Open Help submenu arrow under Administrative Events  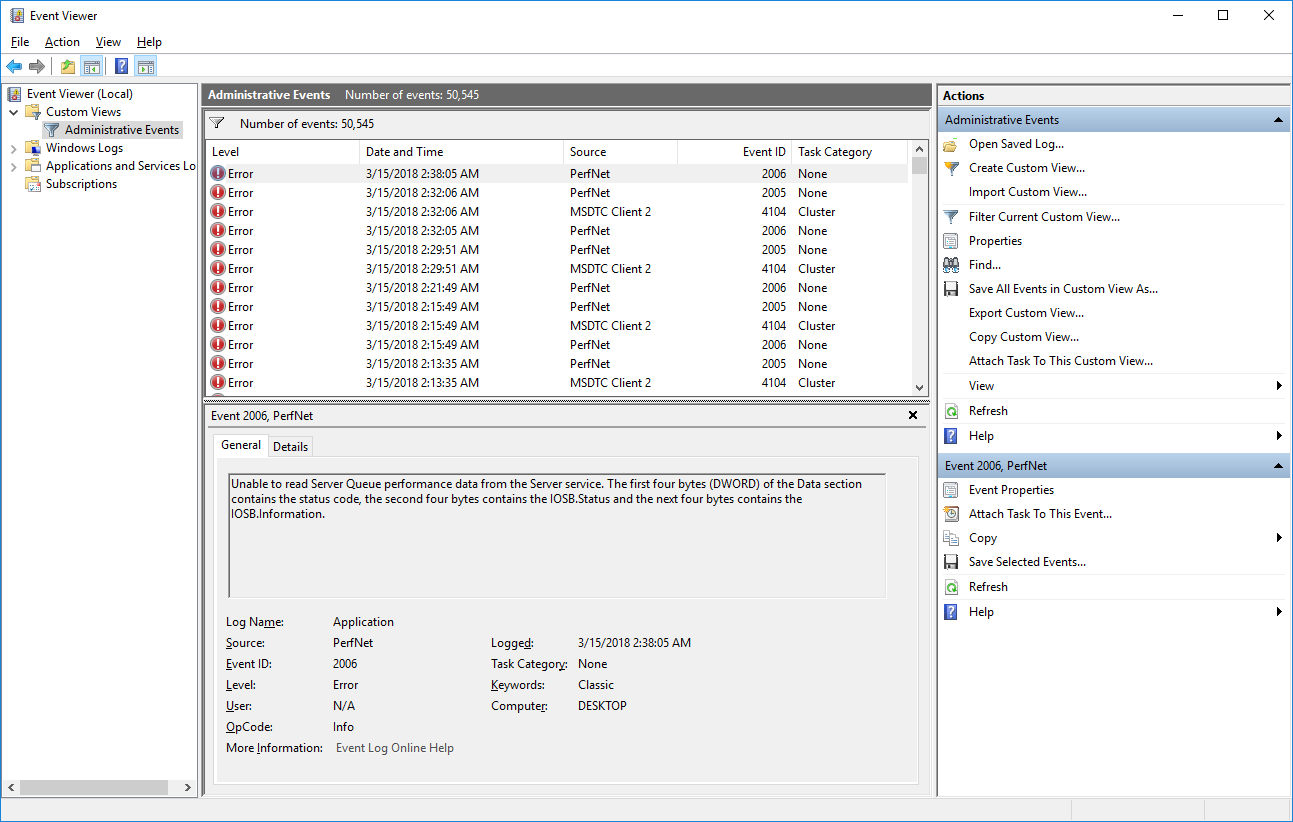click(1279, 436)
